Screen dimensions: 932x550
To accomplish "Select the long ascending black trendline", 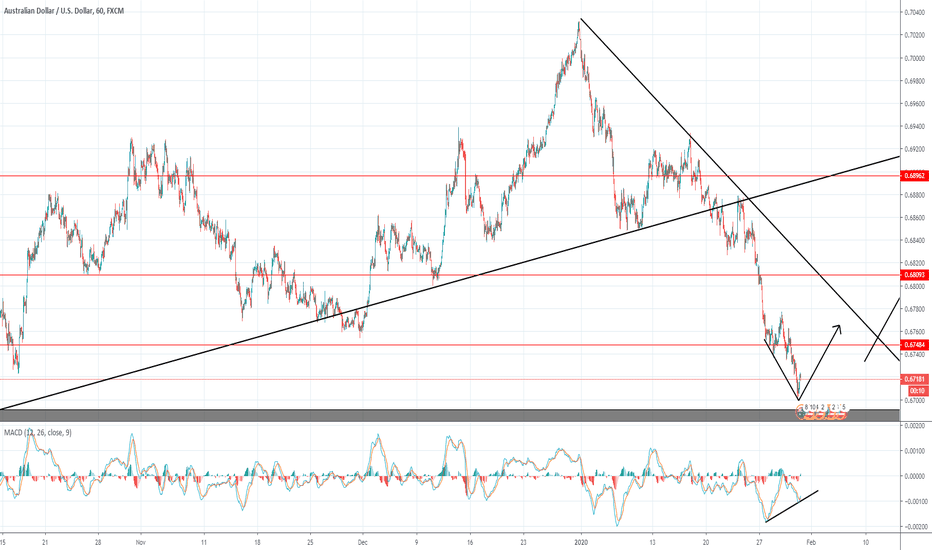I will click(x=449, y=283).
